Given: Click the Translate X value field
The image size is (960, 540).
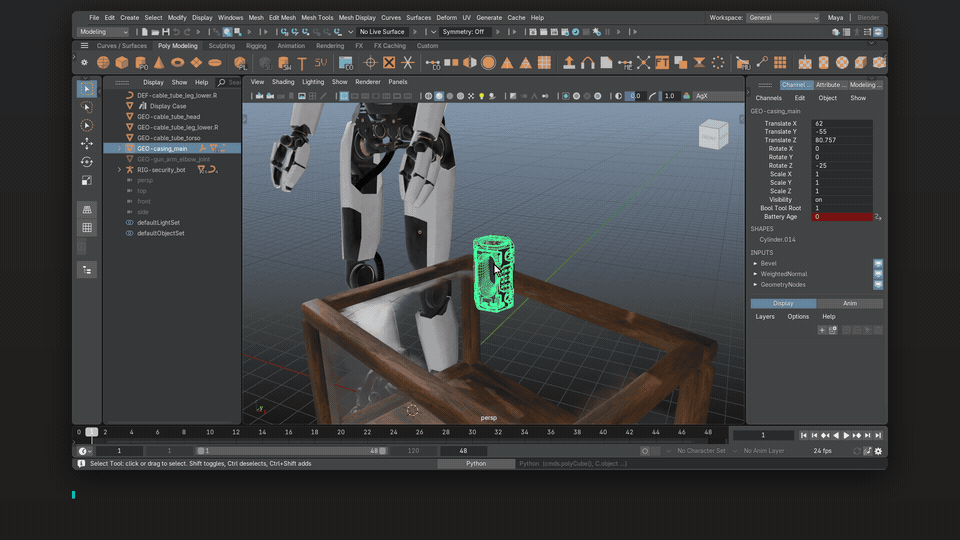Looking at the screenshot, I should point(842,124).
